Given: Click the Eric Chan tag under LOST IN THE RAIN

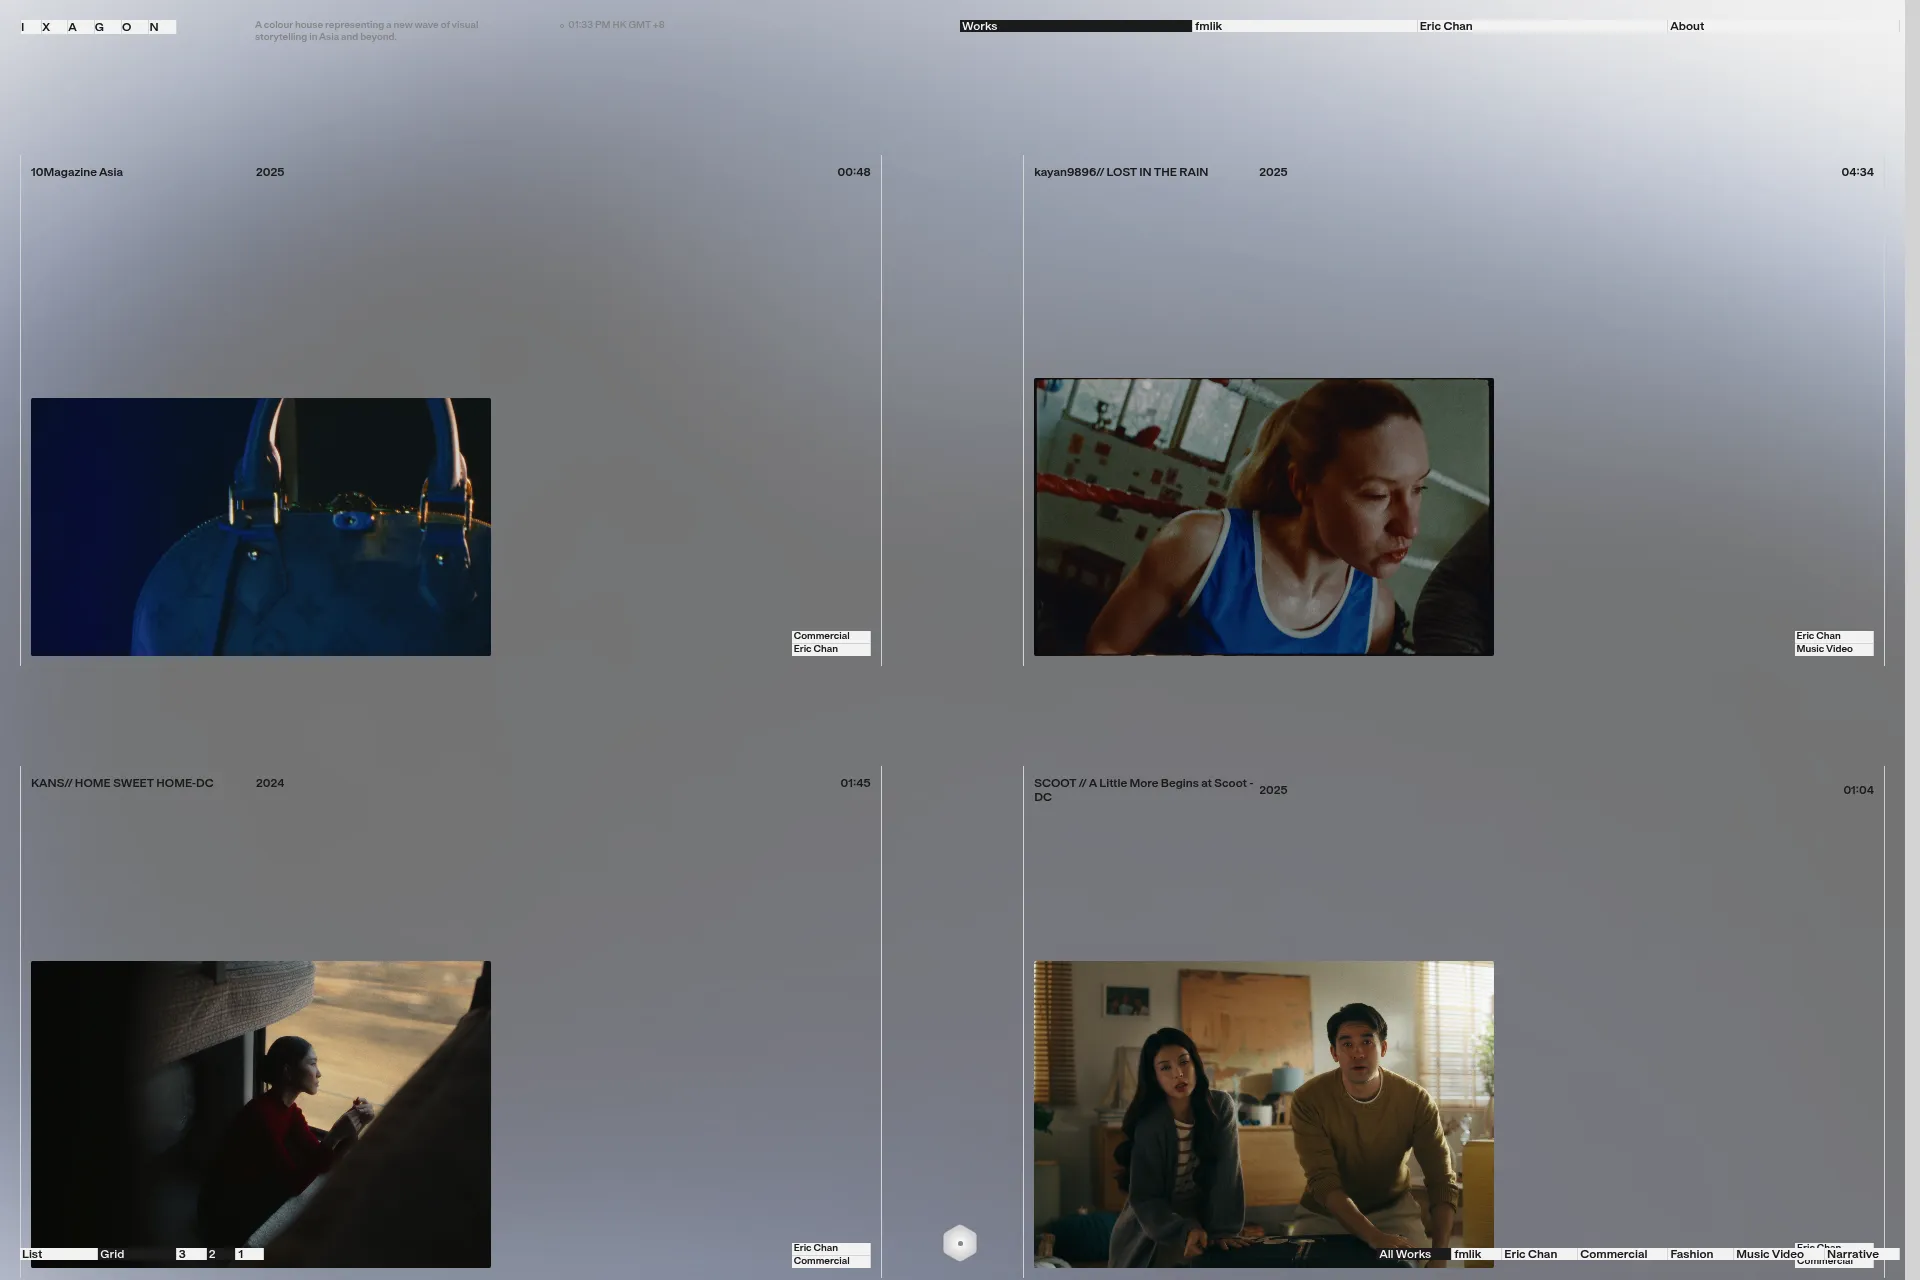Looking at the screenshot, I should tap(1822, 635).
